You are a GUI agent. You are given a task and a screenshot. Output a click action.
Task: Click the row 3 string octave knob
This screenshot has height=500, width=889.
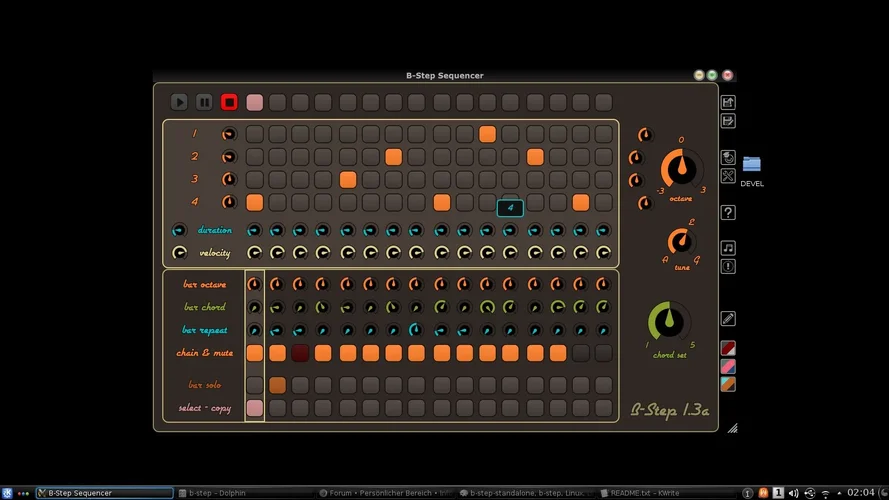636,180
